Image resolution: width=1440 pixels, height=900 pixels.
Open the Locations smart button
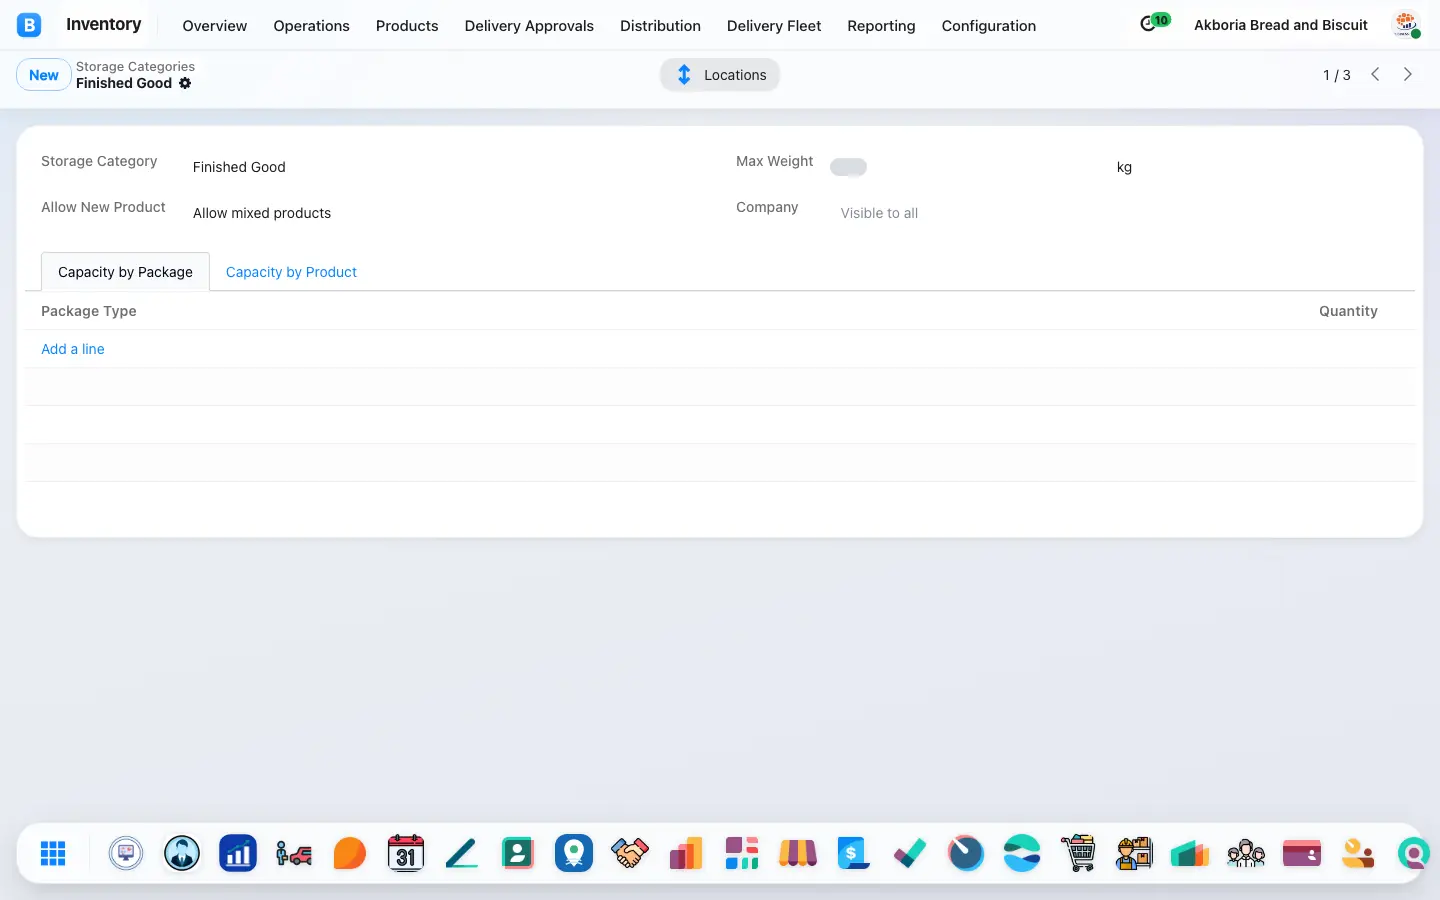[720, 75]
